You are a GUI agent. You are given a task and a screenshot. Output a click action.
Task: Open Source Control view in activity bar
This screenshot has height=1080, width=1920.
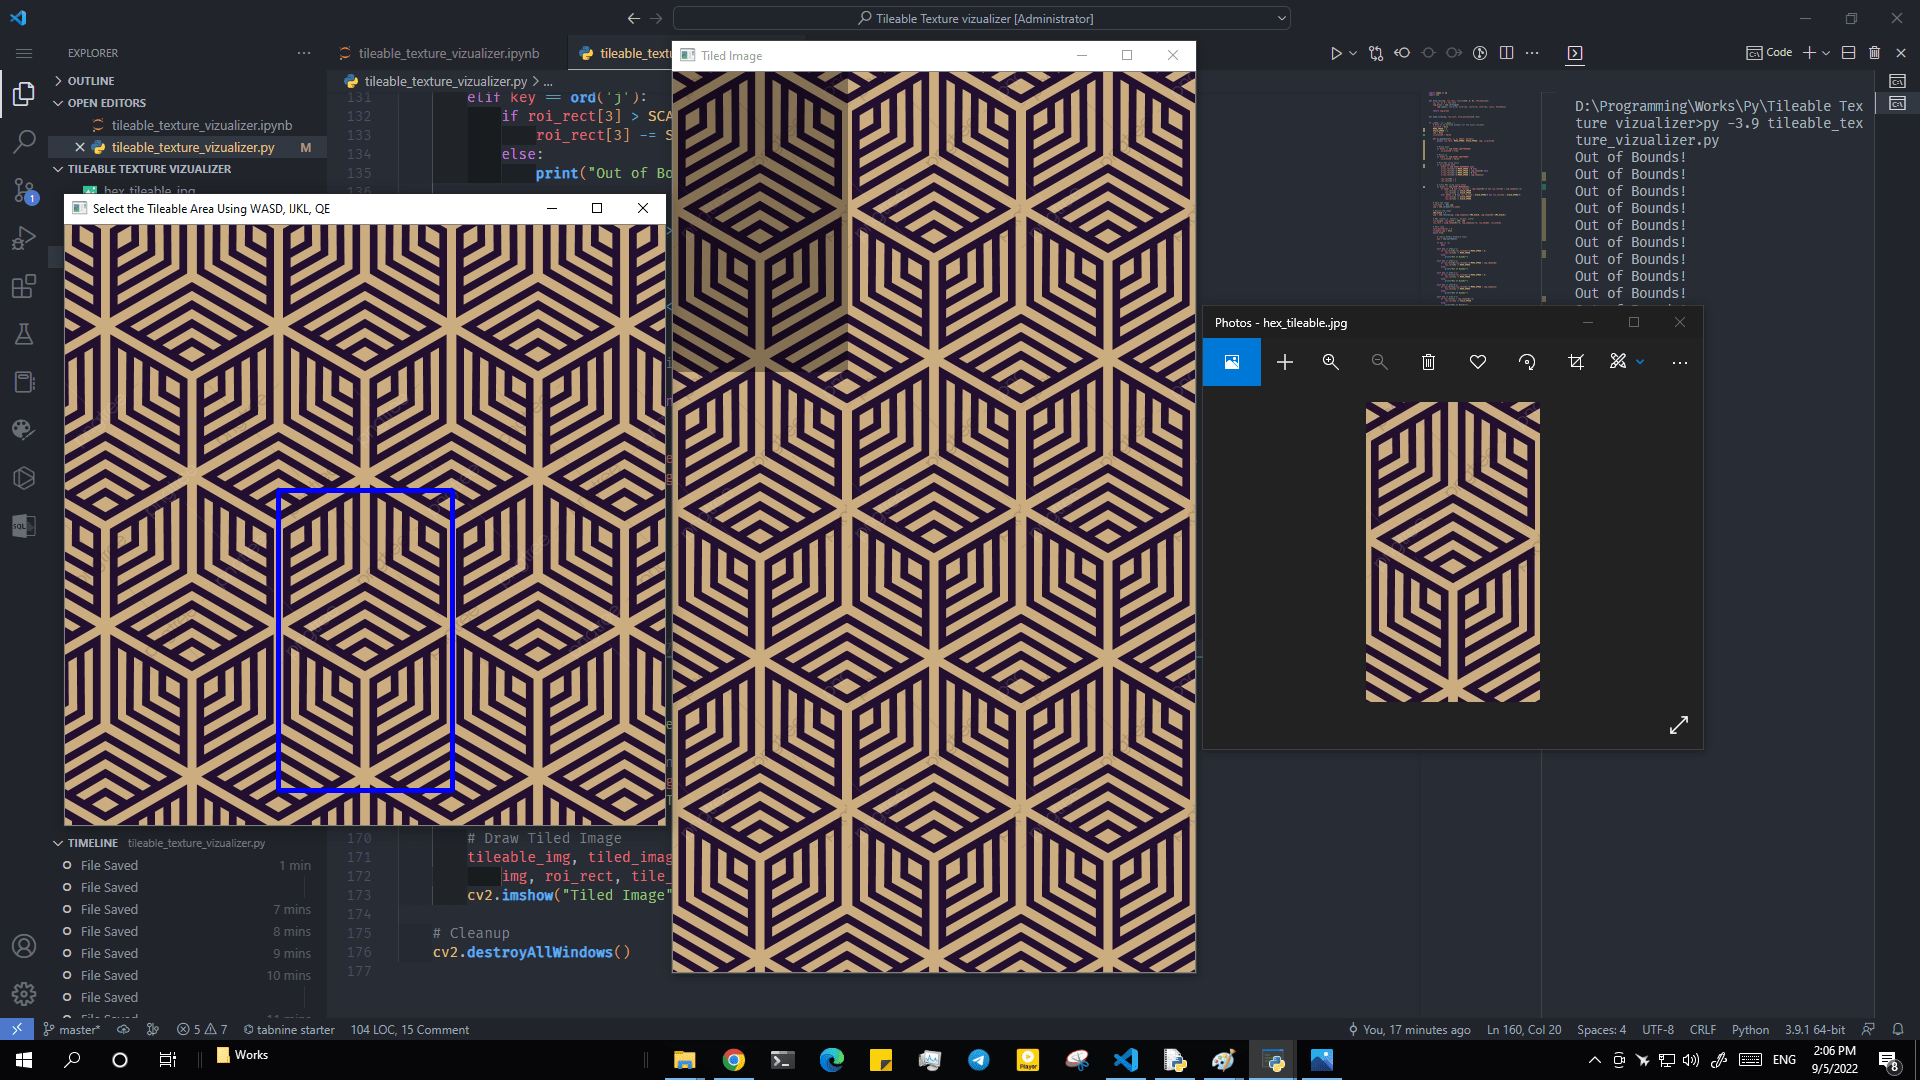(24, 190)
